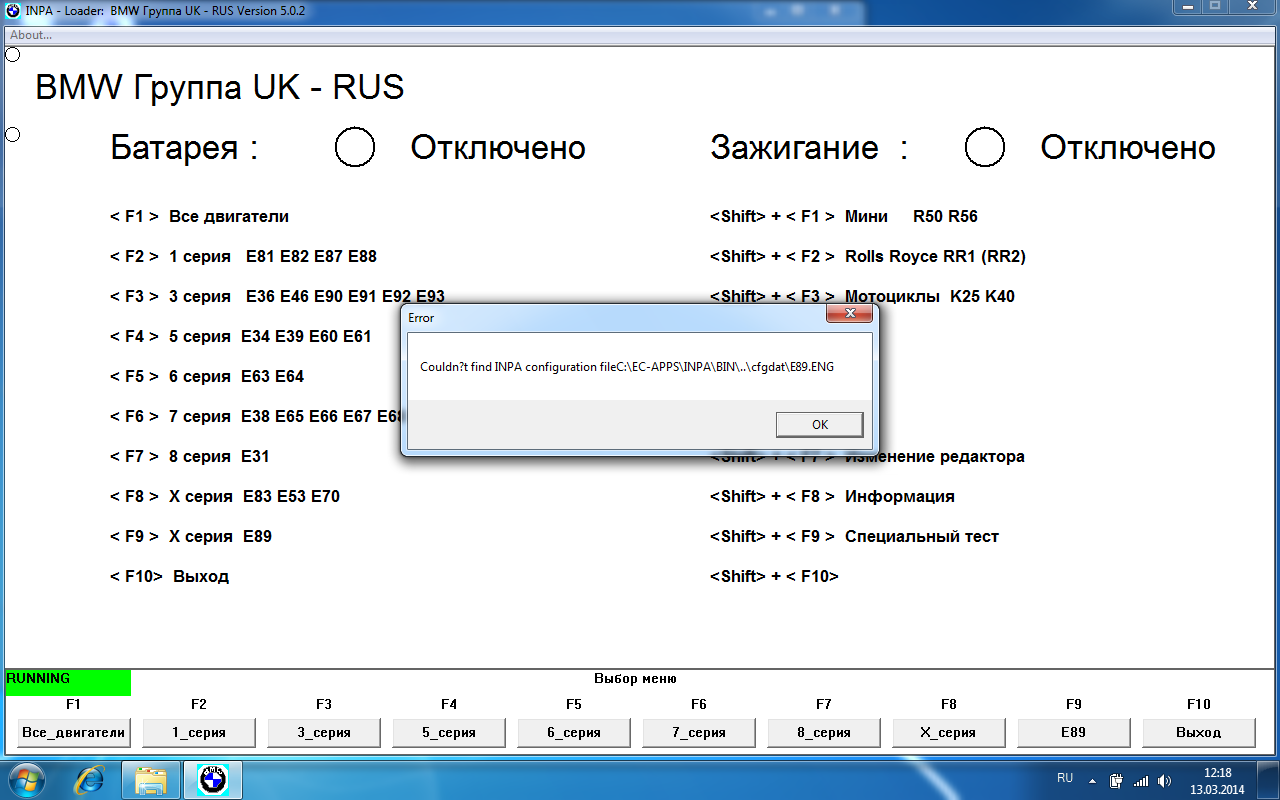The width and height of the screenshot is (1280, 800).
Task: Click the Батарея status indicator circle
Action: [x=355, y=147]
